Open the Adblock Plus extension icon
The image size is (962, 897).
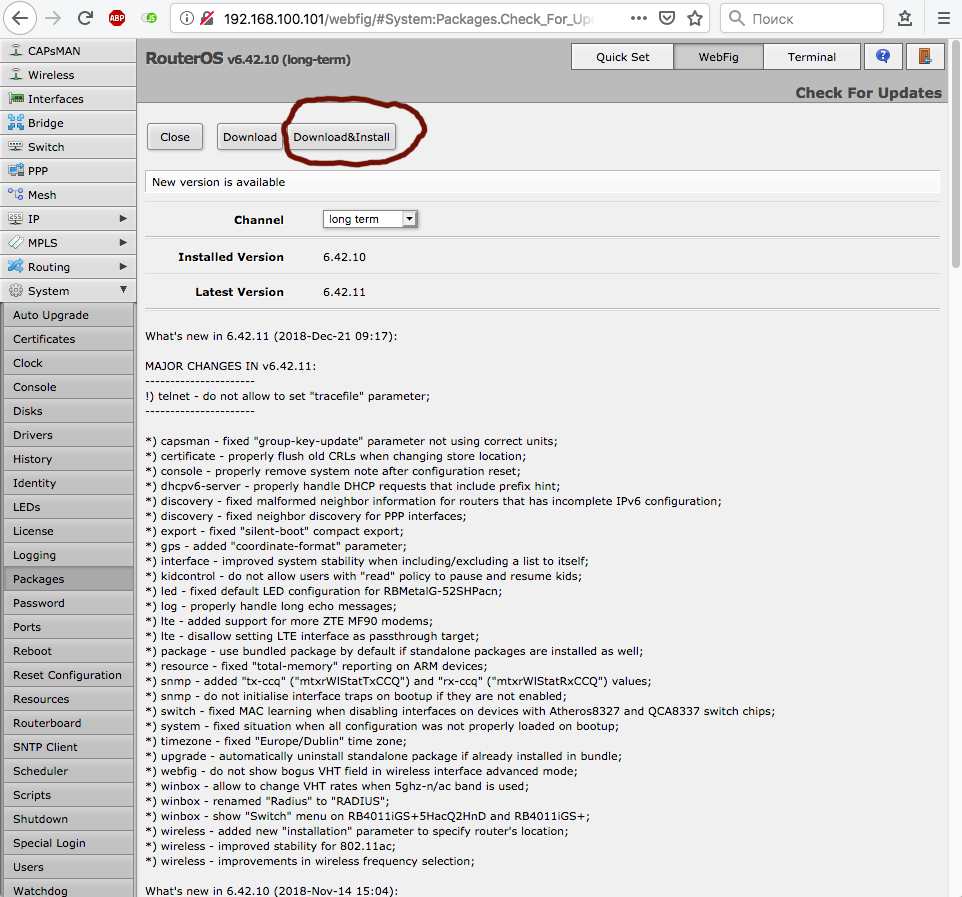117,18
